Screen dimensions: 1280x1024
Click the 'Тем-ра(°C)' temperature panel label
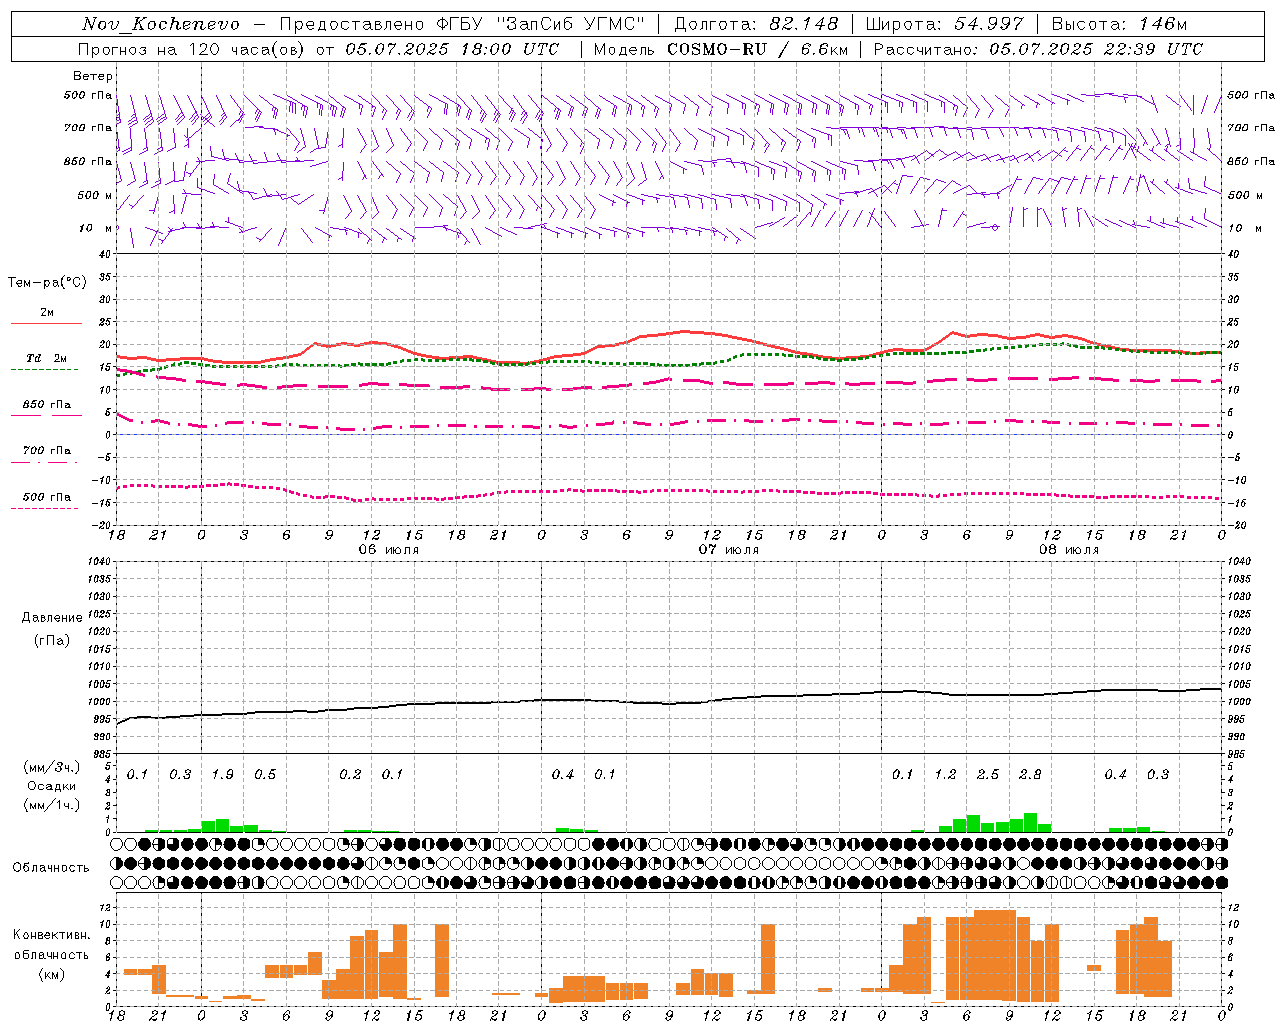[x=47, y=283]
